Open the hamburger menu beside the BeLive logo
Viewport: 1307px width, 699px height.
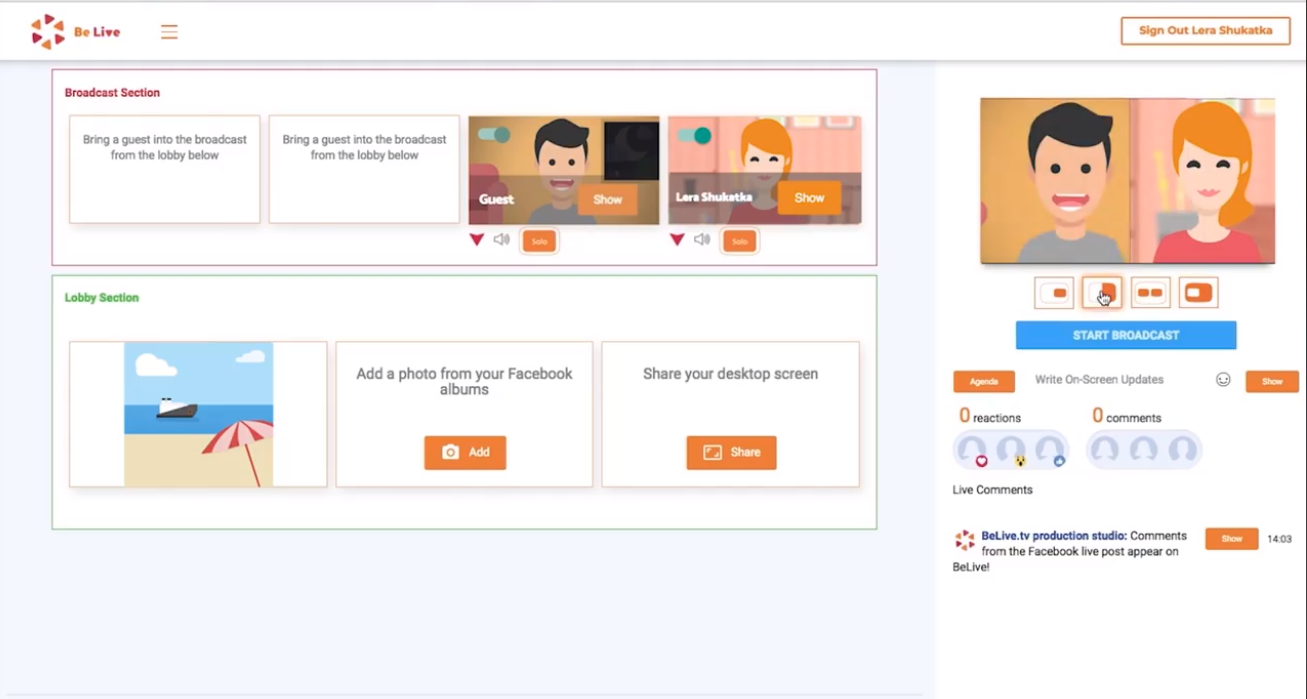pyautogui.click(x=169, y=32)
